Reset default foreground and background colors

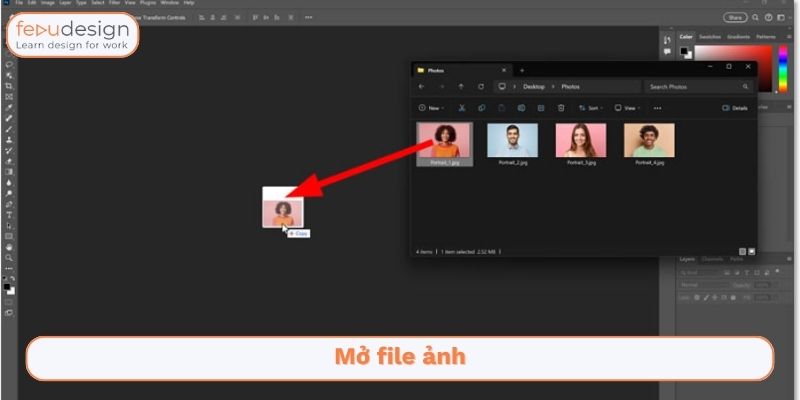click(5, 279)
